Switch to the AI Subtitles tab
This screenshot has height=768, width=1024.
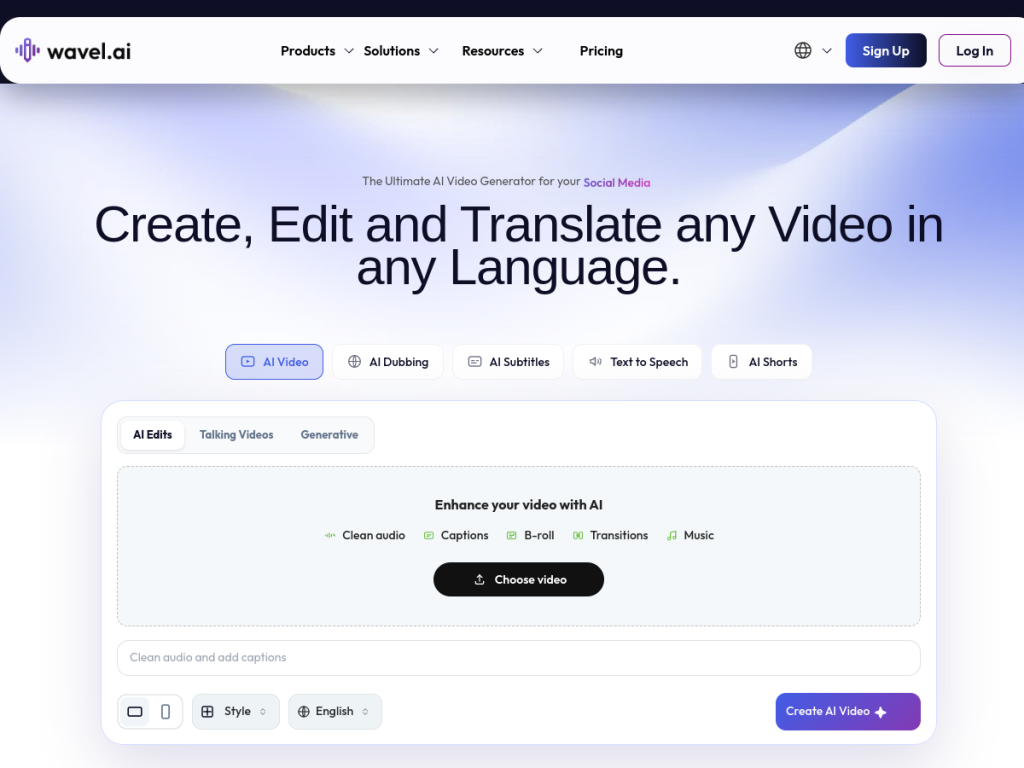[x=508, y=362]
